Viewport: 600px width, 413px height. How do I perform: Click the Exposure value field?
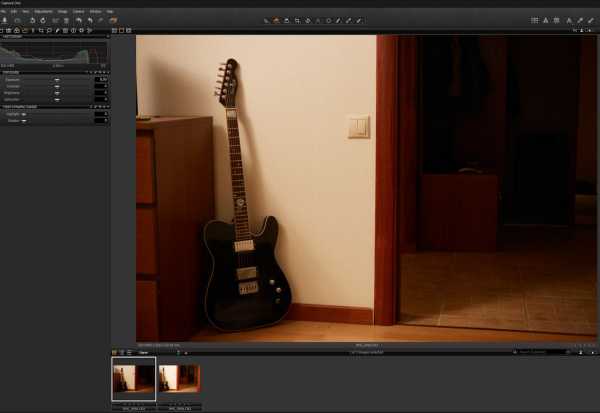point(101,80)
